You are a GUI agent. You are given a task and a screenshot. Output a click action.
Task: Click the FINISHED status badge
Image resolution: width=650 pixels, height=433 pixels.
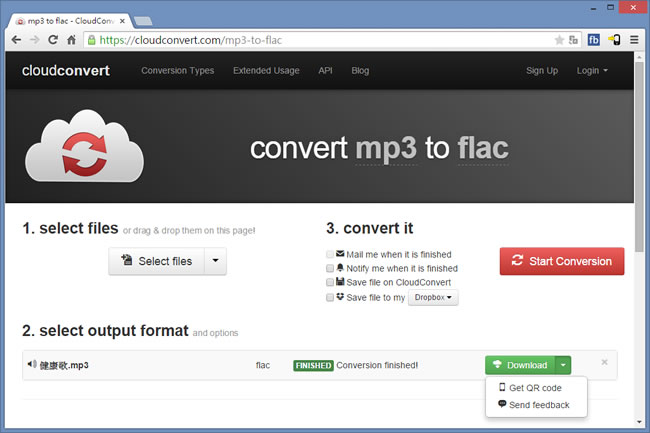click(x=313, y=365)
